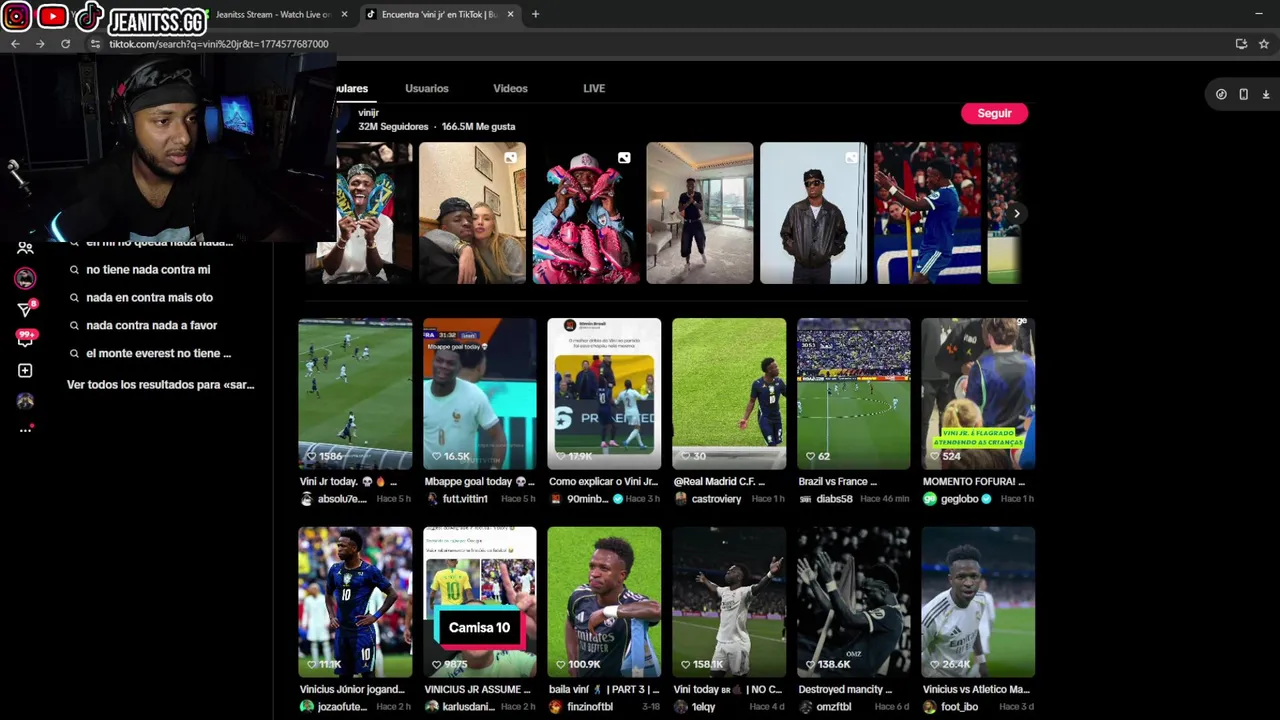Screen dimensions: 1280x720
Task: Click the install app icon in address bar
Action: (1241, 44)
